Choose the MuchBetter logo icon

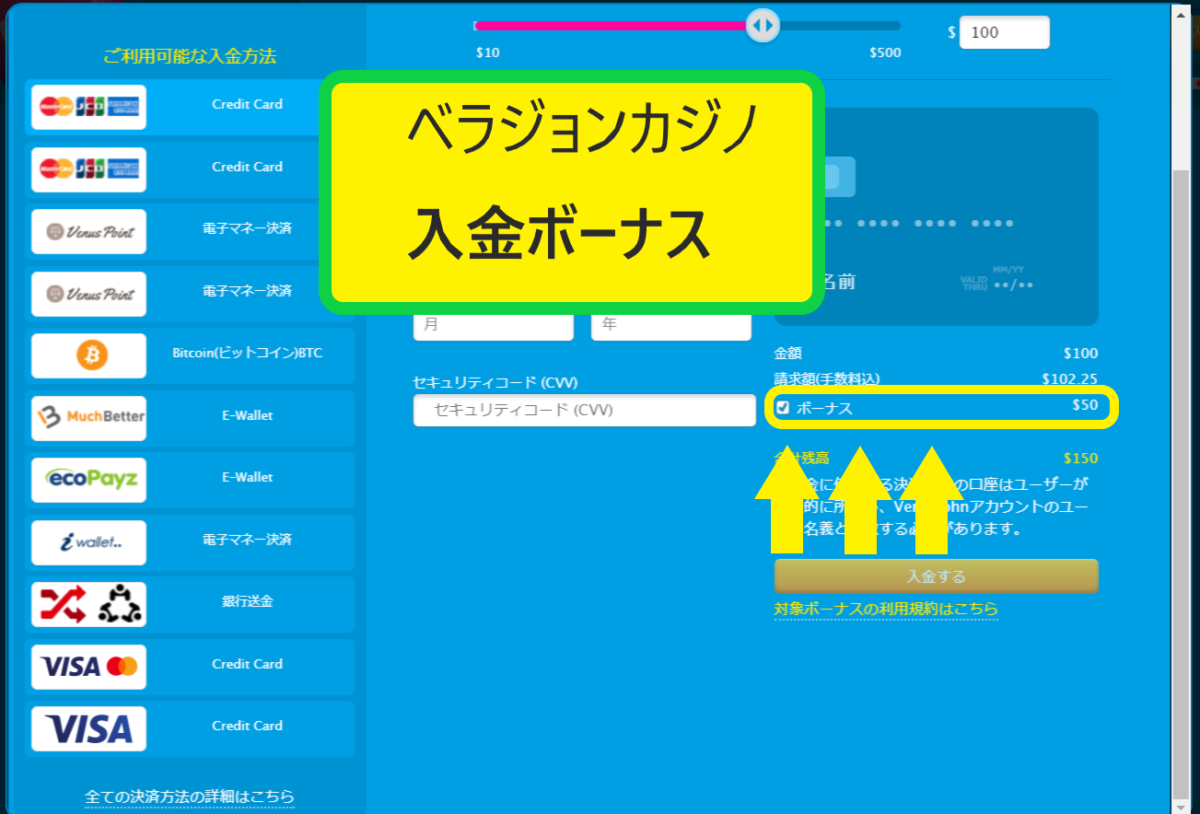(89, 417)
